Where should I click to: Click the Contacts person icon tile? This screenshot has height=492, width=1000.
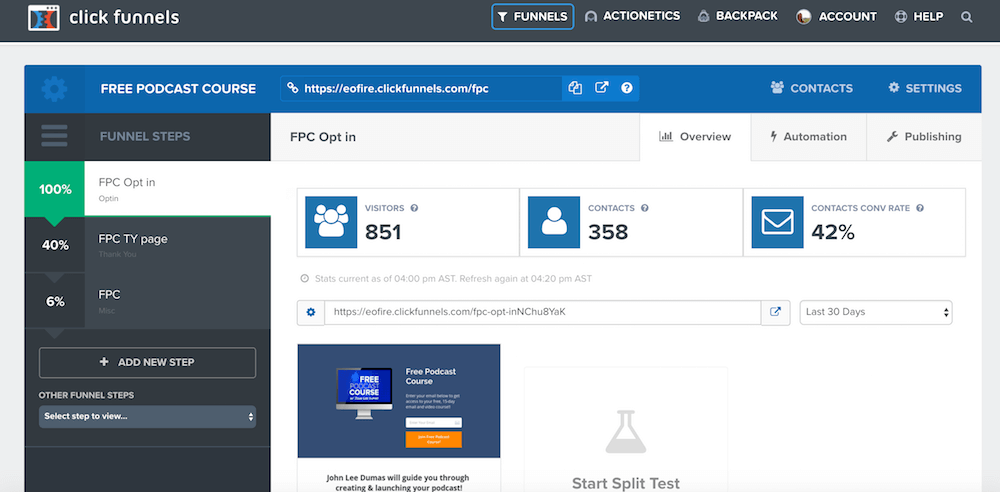click(554, 222)
